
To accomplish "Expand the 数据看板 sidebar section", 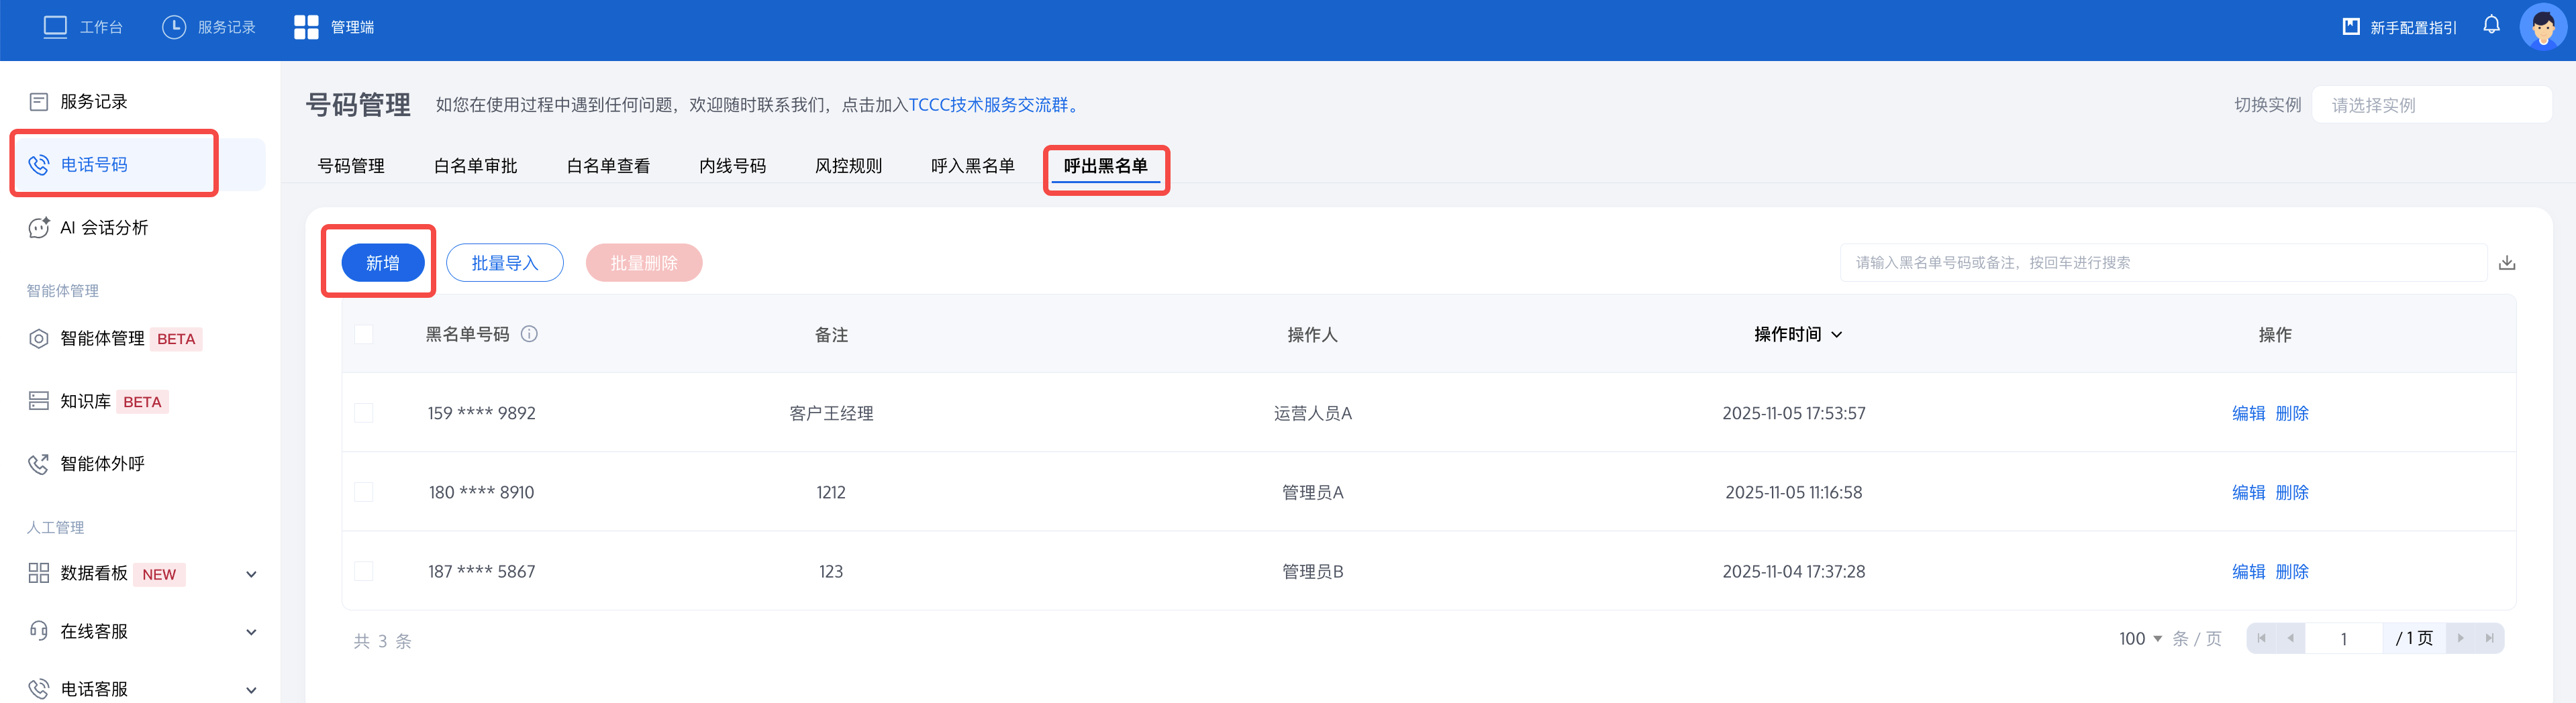I will [251, 574].
